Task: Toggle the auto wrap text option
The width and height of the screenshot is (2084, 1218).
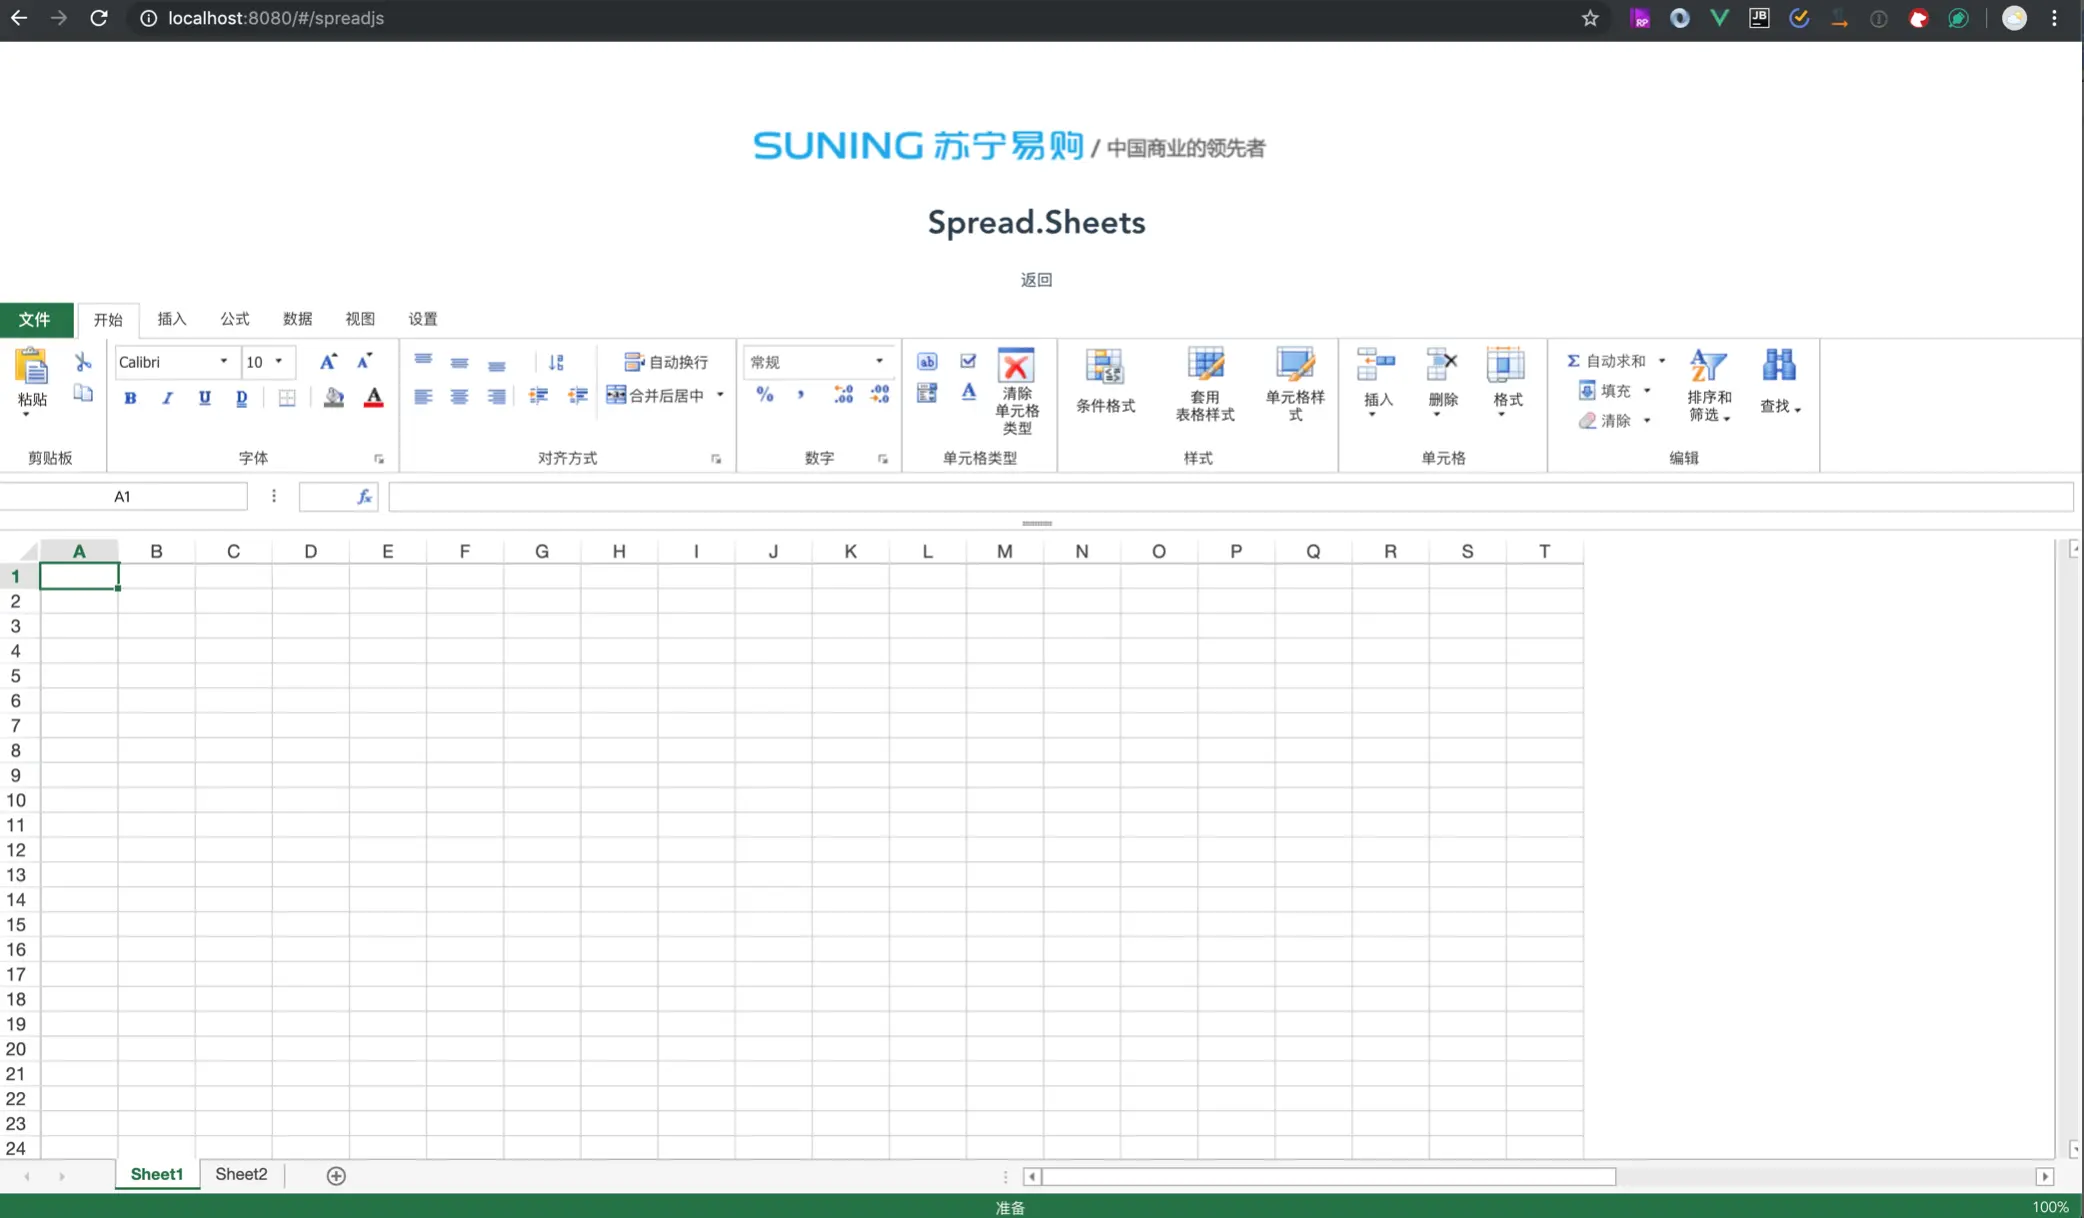Action: pyautogui.click(x=666, y=362)
